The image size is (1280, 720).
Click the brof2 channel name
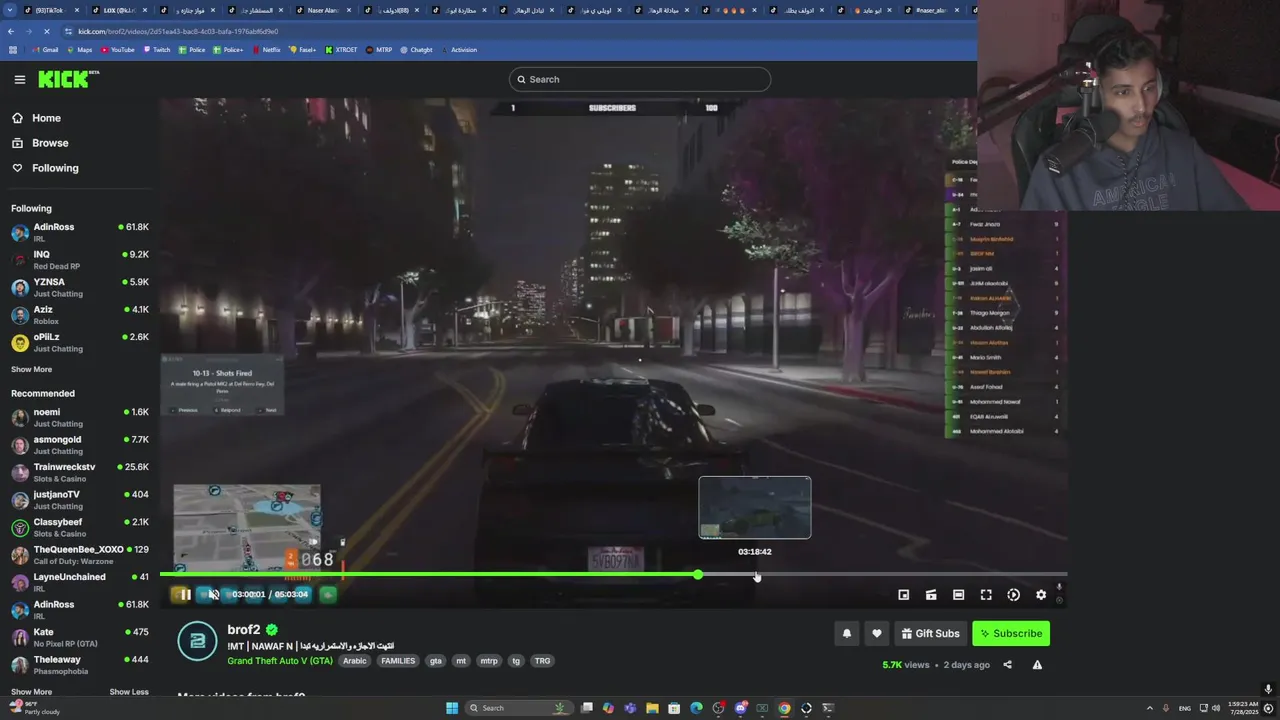tap(244, 630)
